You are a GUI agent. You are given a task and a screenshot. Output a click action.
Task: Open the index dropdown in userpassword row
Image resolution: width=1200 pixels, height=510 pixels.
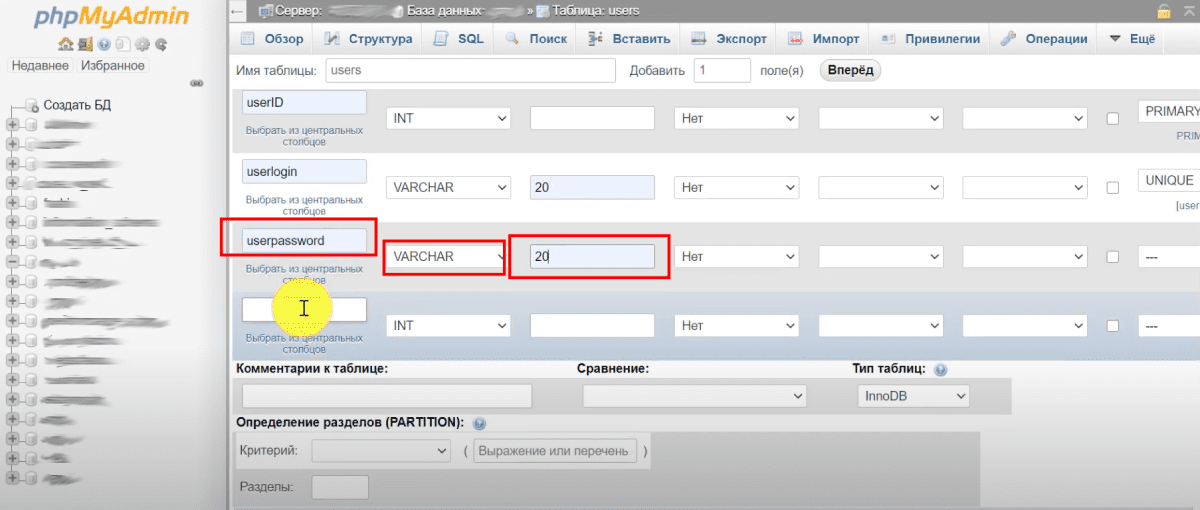(1169, 257)
